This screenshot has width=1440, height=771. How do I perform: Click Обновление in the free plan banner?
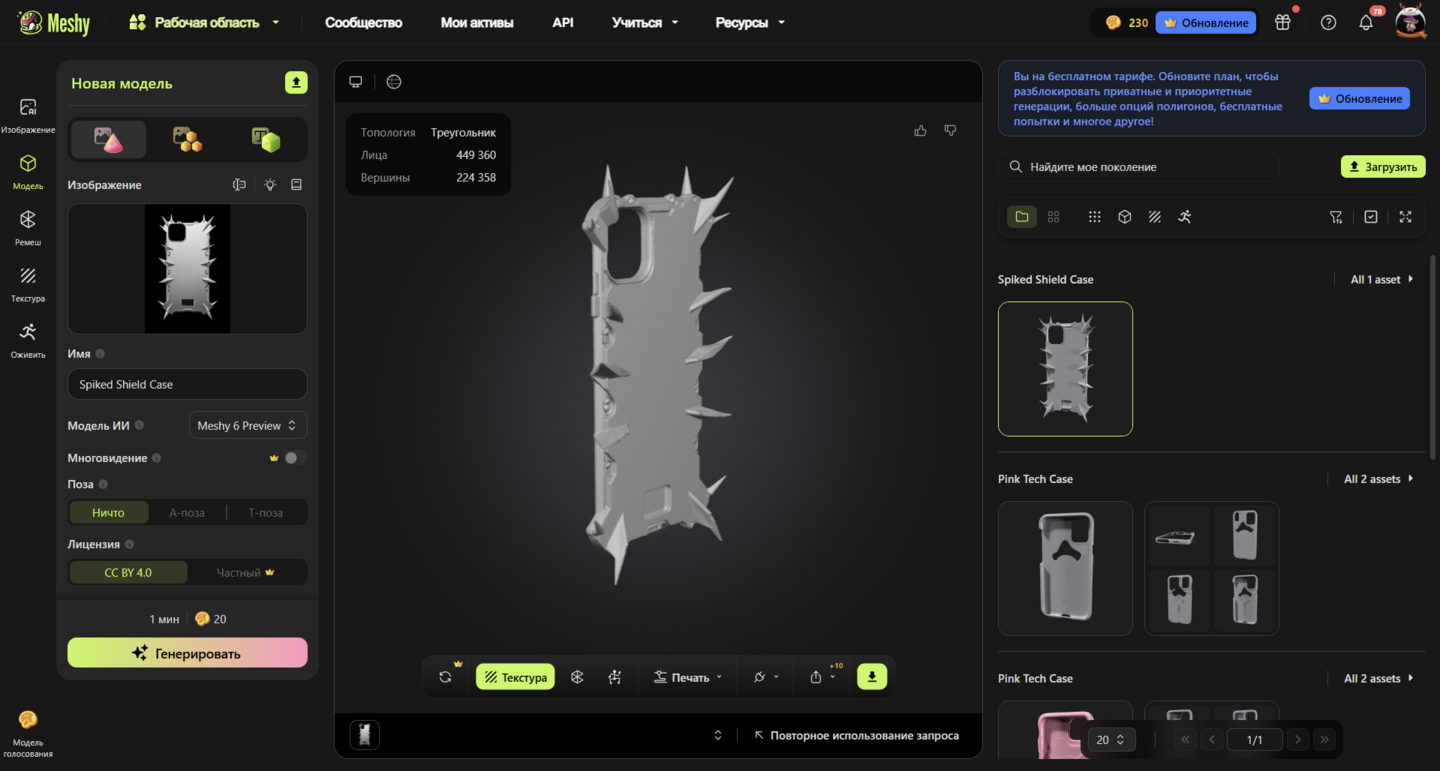tap(1360, 99)
